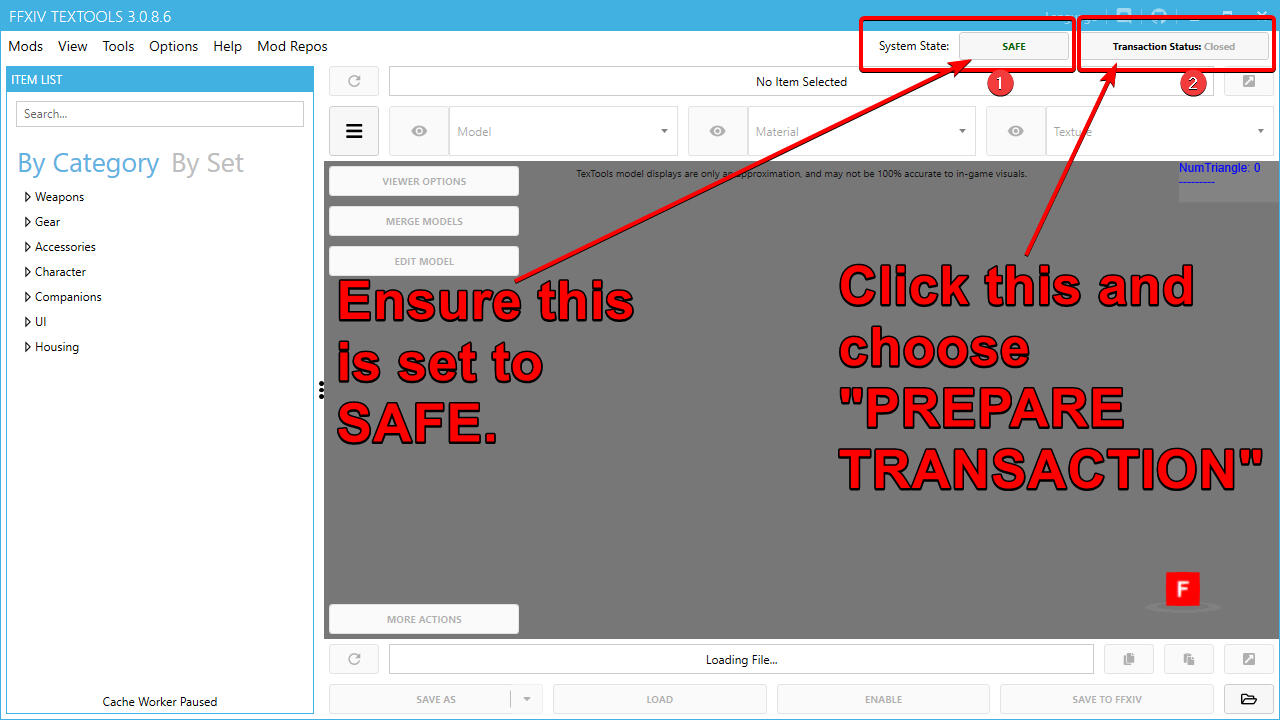Toggle the eye icon beside the Material dropdown
This screenshot has width=1280, height=720.
[x=717, y=131]
